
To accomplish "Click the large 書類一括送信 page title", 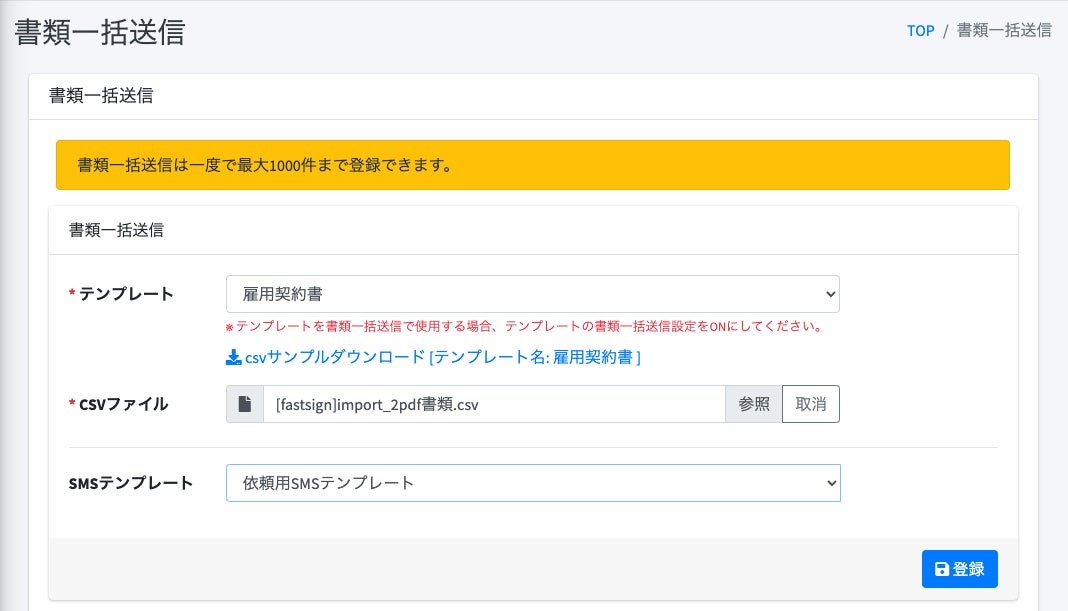I will click(x=100, y=32).
